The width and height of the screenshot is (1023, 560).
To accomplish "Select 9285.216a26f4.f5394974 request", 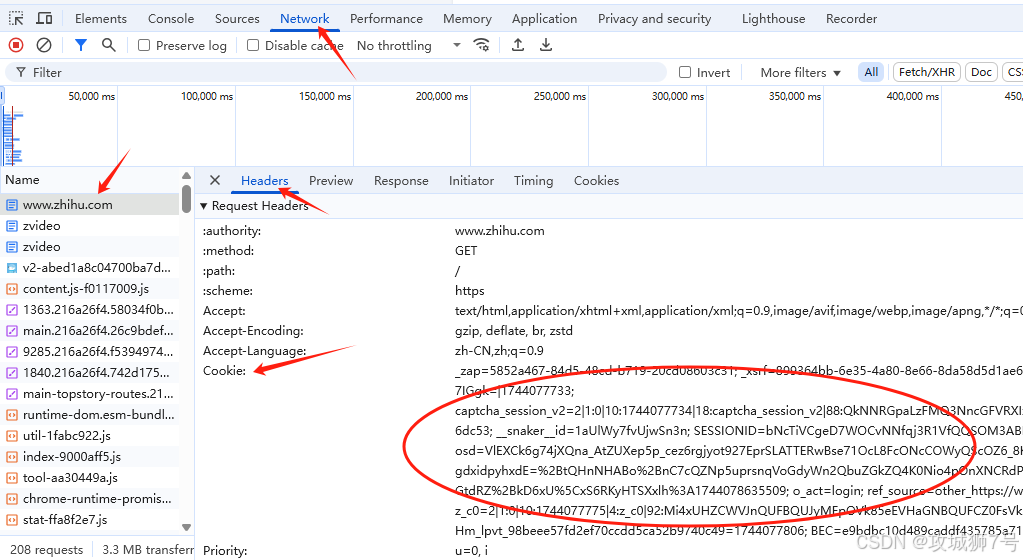I will click(x=89, y=351).
